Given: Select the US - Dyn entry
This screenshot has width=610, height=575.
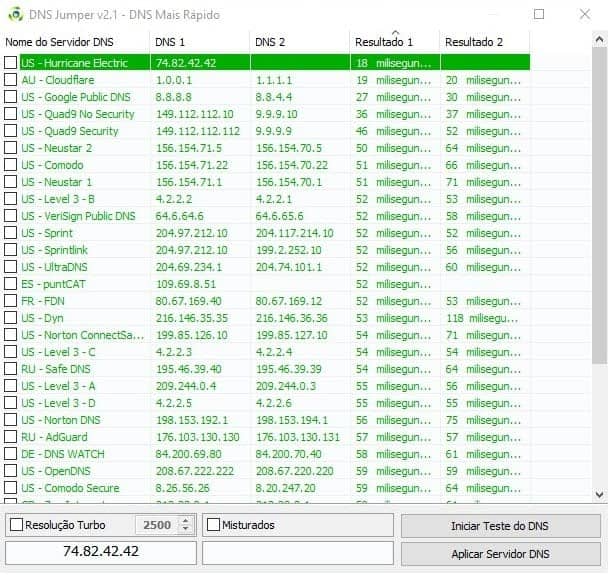Looking at the screenshot, I should pos(42,318).
